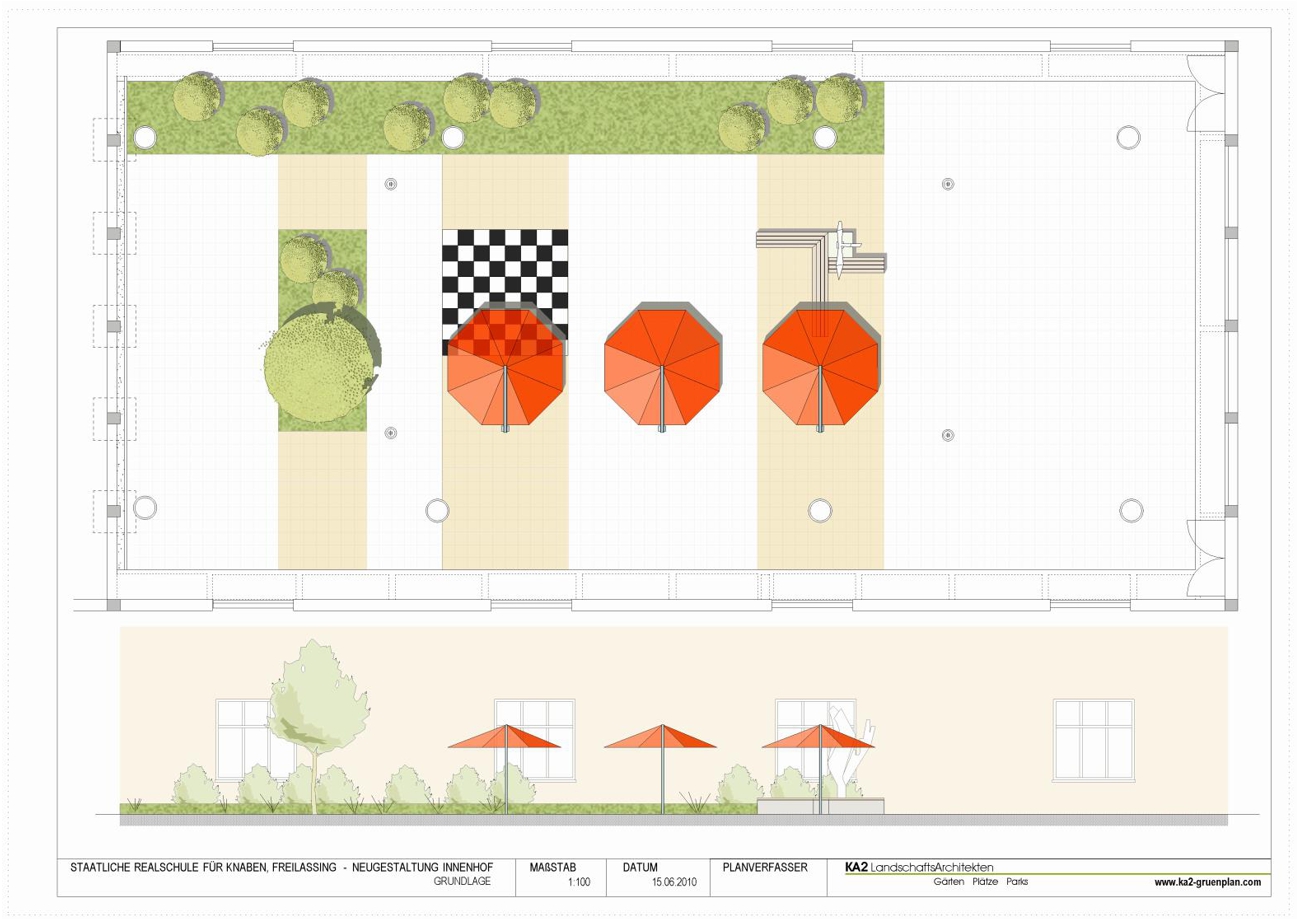This screenshot has height=919, width=1300.
Task: Click the GRUNDLAGE text in title block
Action: pyautogui.click(x=462, y=883)
